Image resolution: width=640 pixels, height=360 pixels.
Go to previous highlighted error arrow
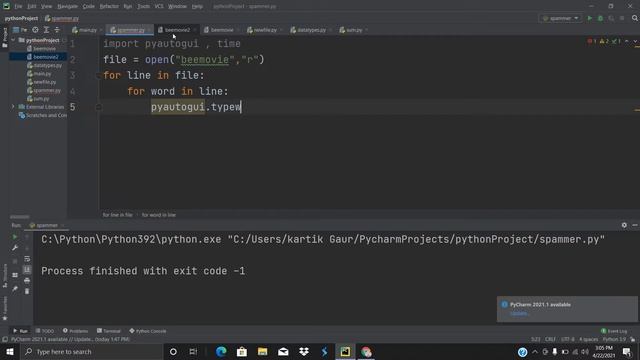coord(627,41)
